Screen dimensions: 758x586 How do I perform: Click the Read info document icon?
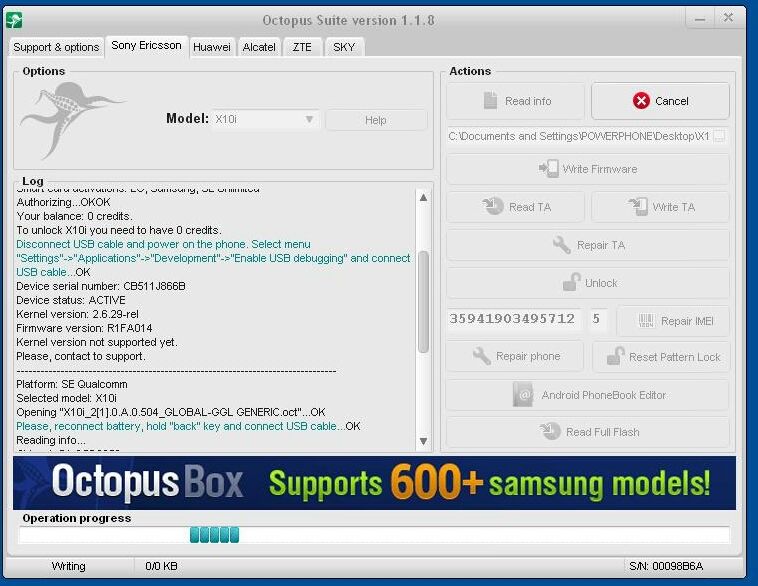pos(490,100)
